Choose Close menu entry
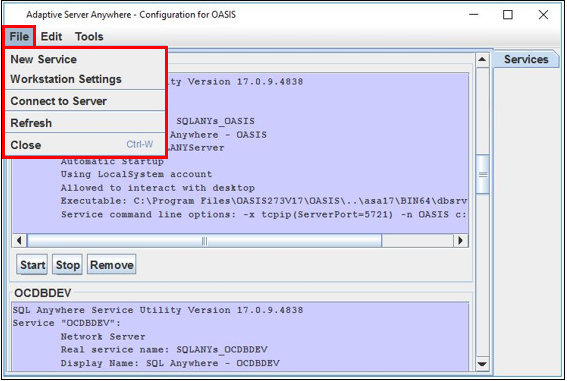The image size is (567, 381). [x=85, y=145]
